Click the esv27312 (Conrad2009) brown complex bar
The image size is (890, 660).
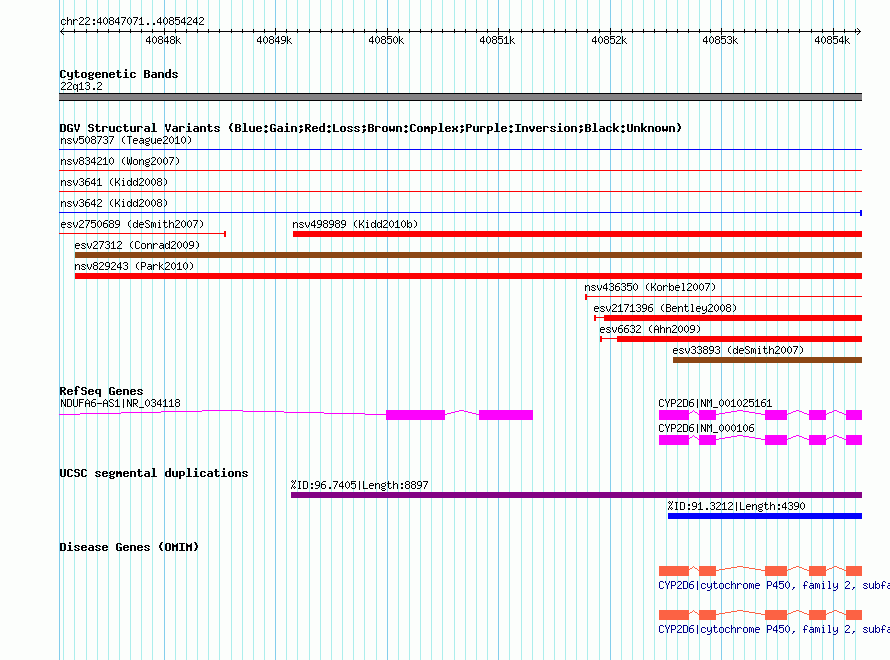tap(468, 255)
